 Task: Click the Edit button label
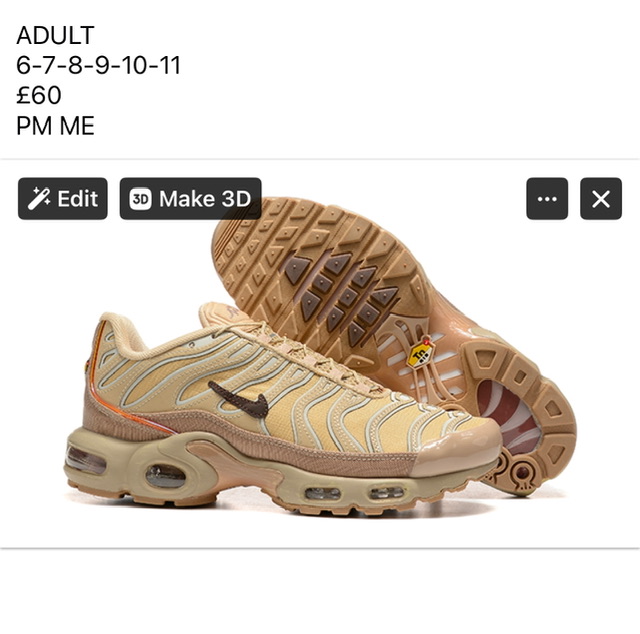pos(78,199)
